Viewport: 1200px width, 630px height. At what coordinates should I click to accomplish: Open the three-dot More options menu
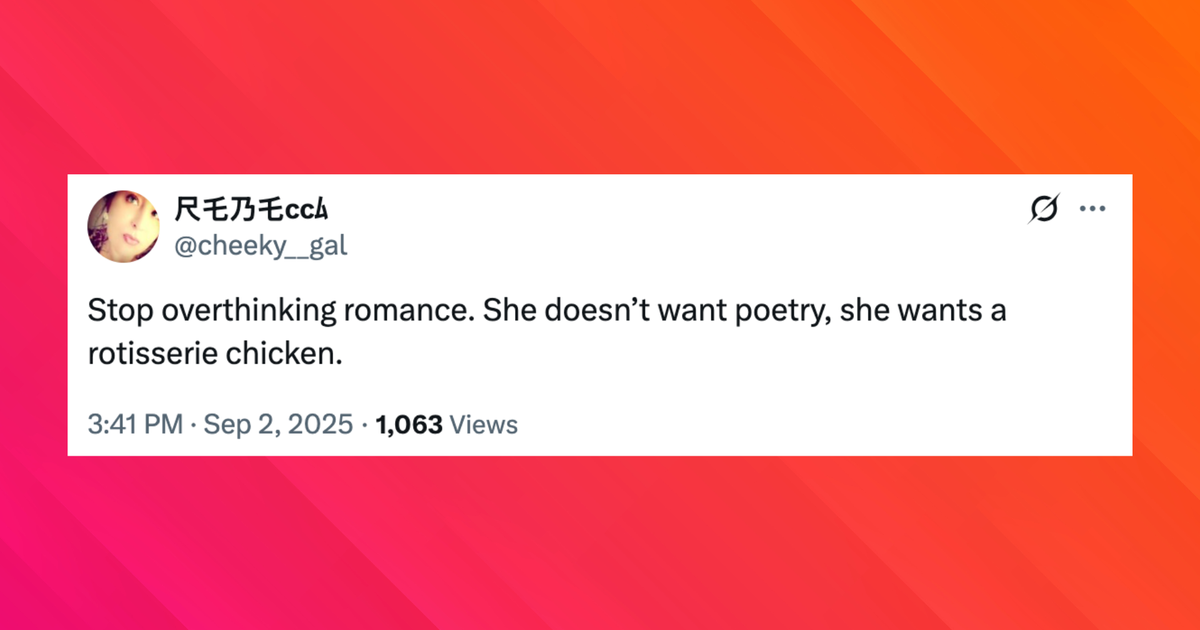pos(1092,209)
